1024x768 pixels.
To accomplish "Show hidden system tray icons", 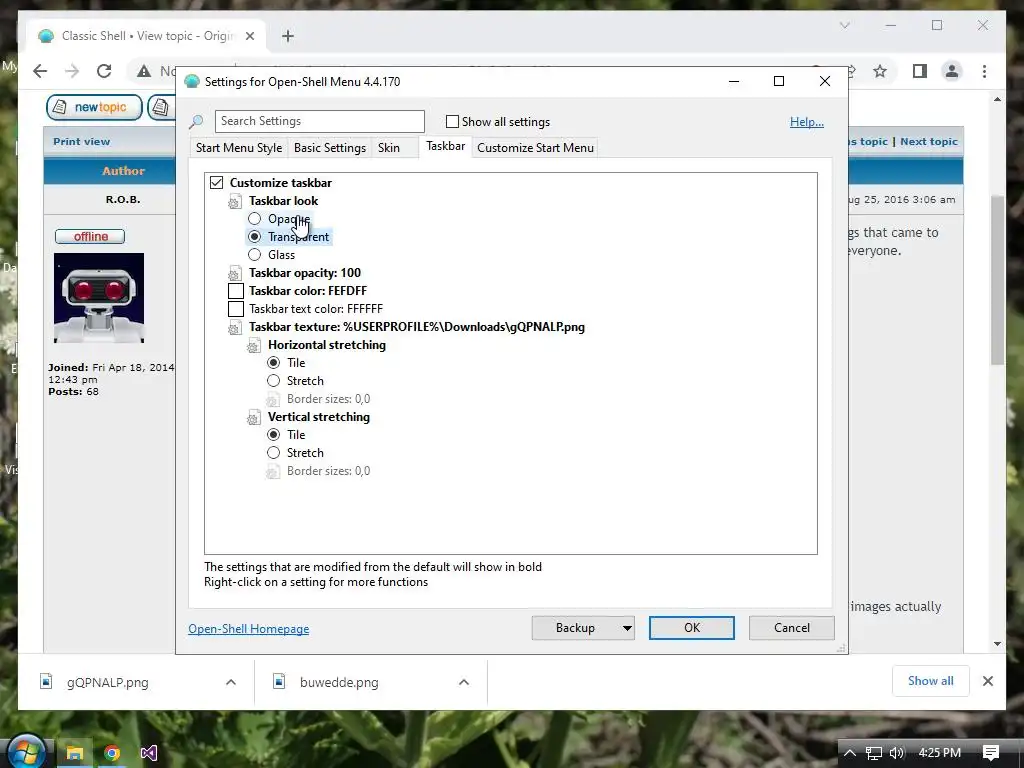I will click(849, 753).
